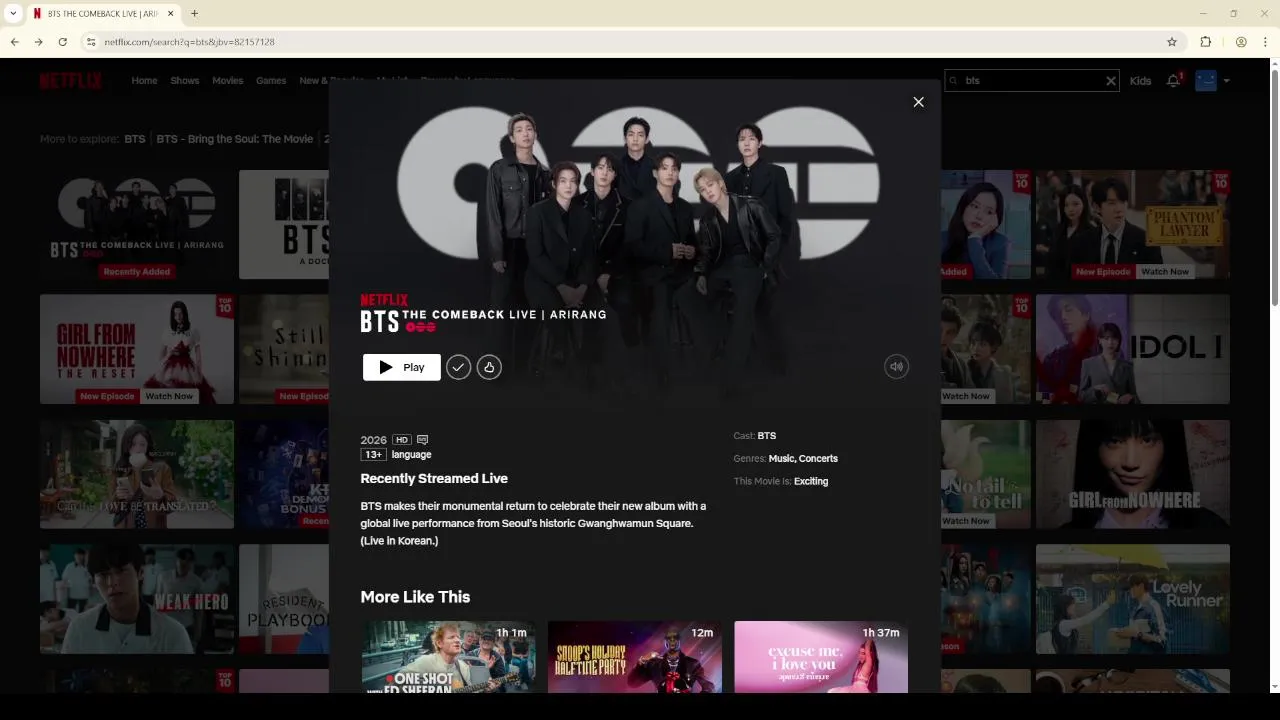Open Concerts genre link
1280x720 pixels.
(x=818, y=459)
